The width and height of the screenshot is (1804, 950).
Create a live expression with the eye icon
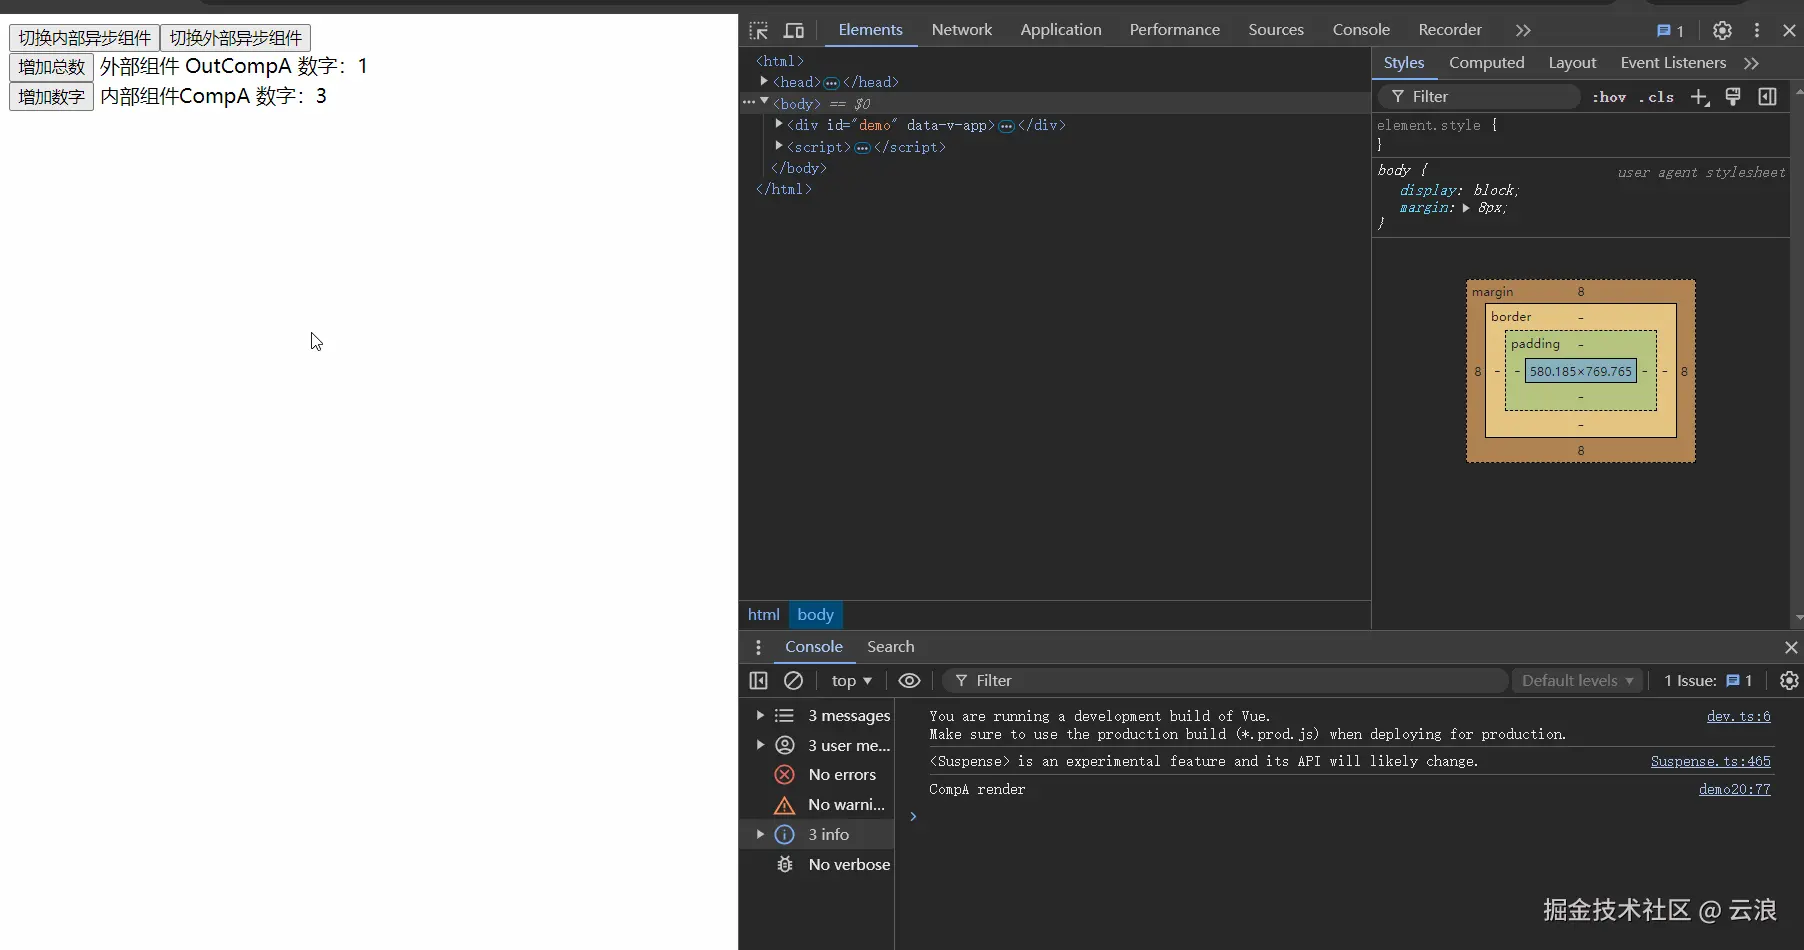click(909, 681)
